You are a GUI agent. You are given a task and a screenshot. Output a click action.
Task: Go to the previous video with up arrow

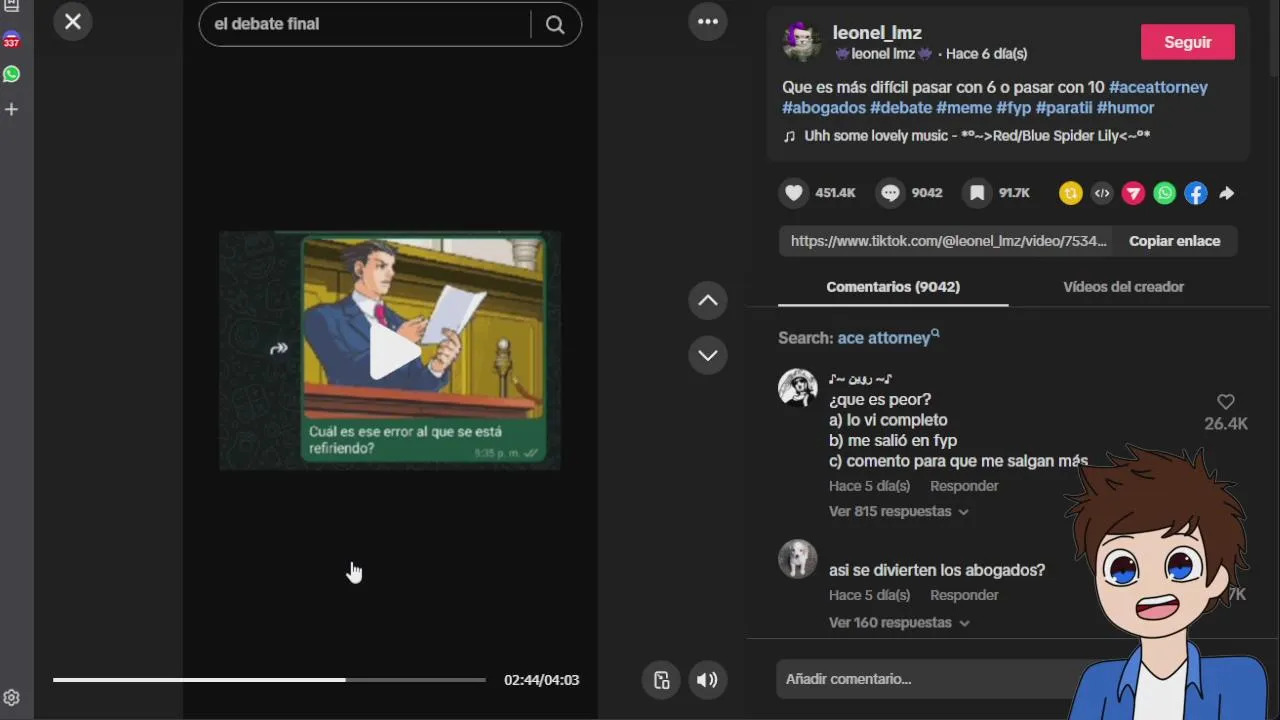[x=708, y=300]
